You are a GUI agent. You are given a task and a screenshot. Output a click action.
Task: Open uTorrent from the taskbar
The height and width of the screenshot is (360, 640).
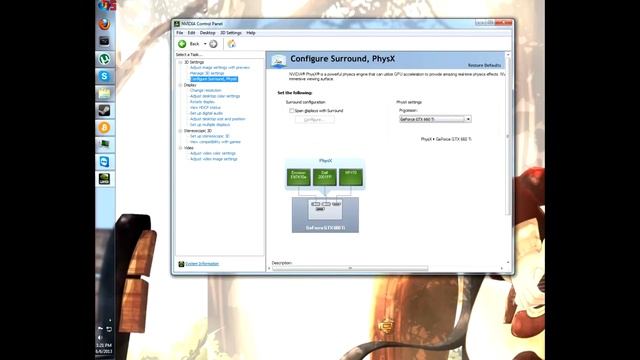[x=104, y=59]
